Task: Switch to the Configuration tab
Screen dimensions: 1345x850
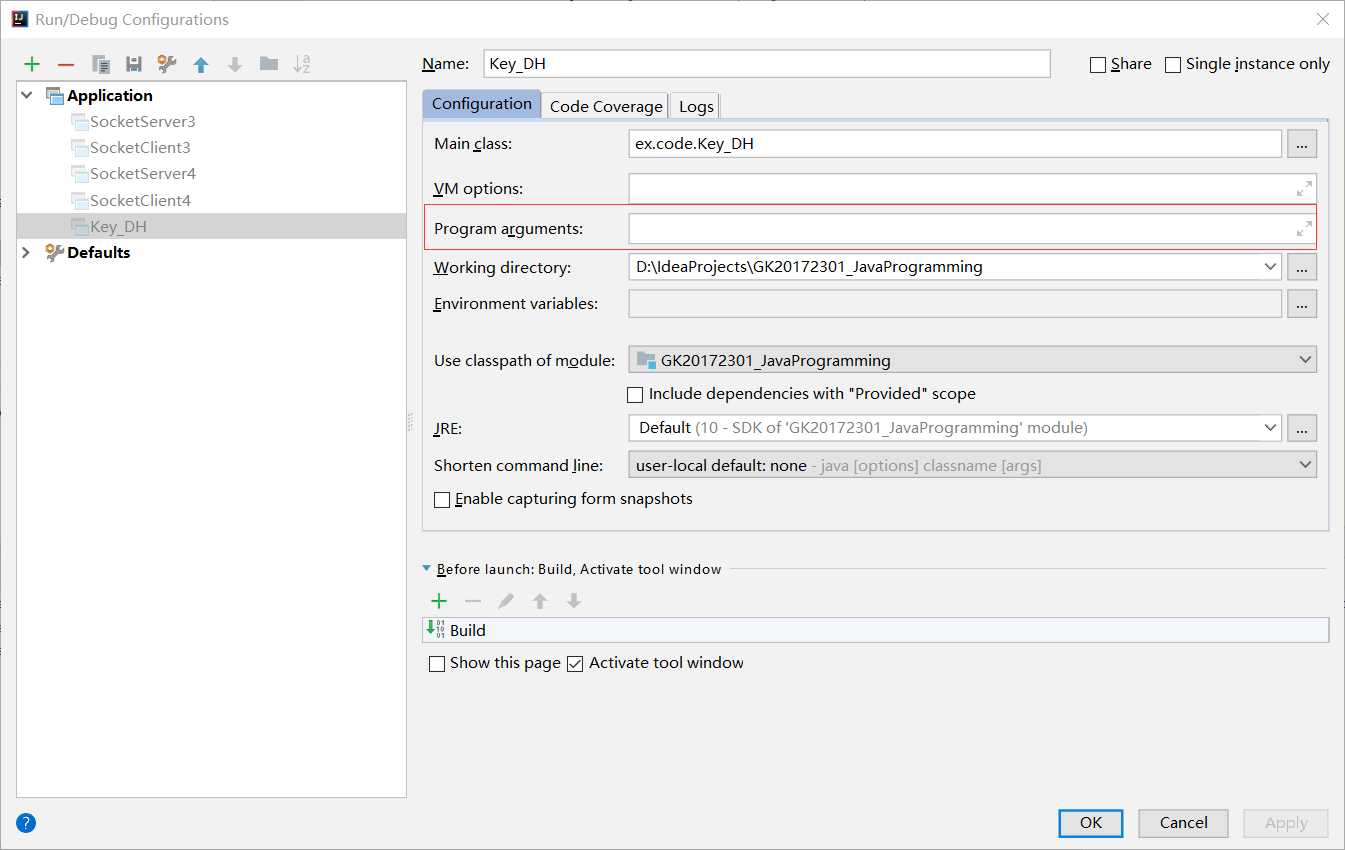Action: tap(482, 104)
